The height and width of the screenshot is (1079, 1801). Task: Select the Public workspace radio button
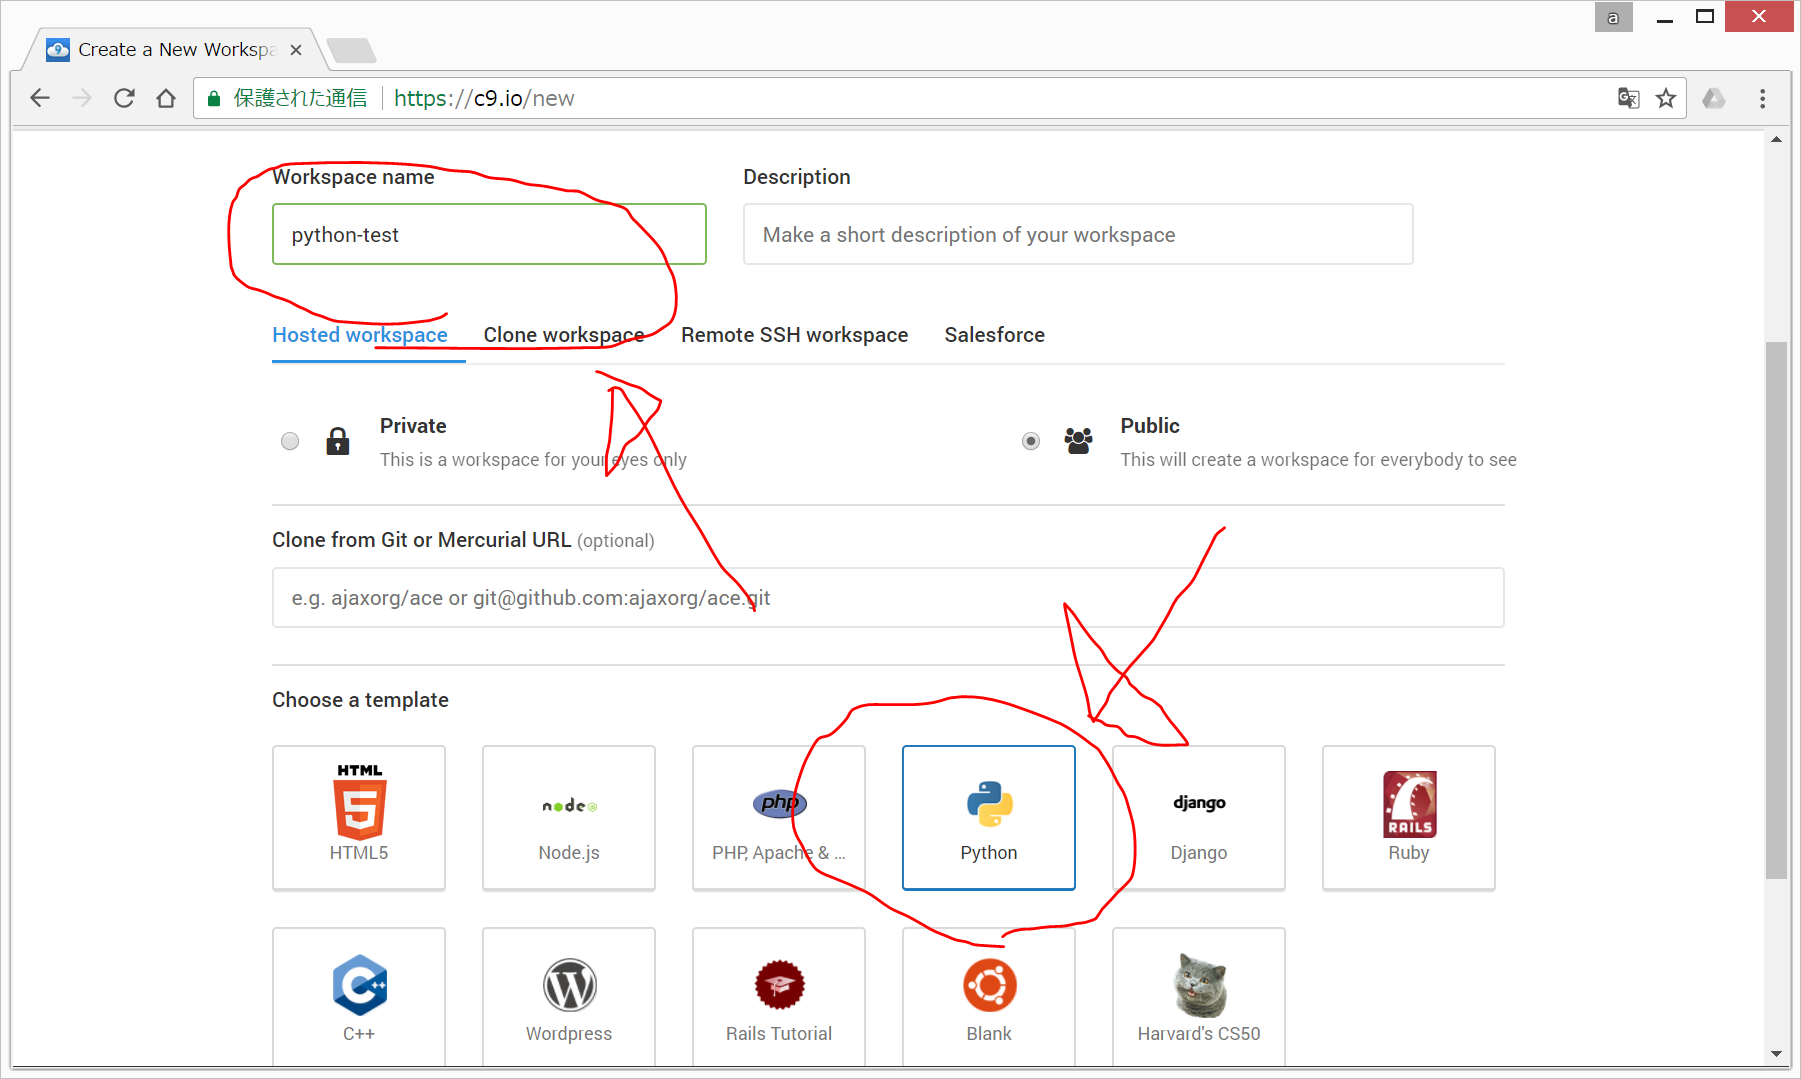pos(1031,441)
